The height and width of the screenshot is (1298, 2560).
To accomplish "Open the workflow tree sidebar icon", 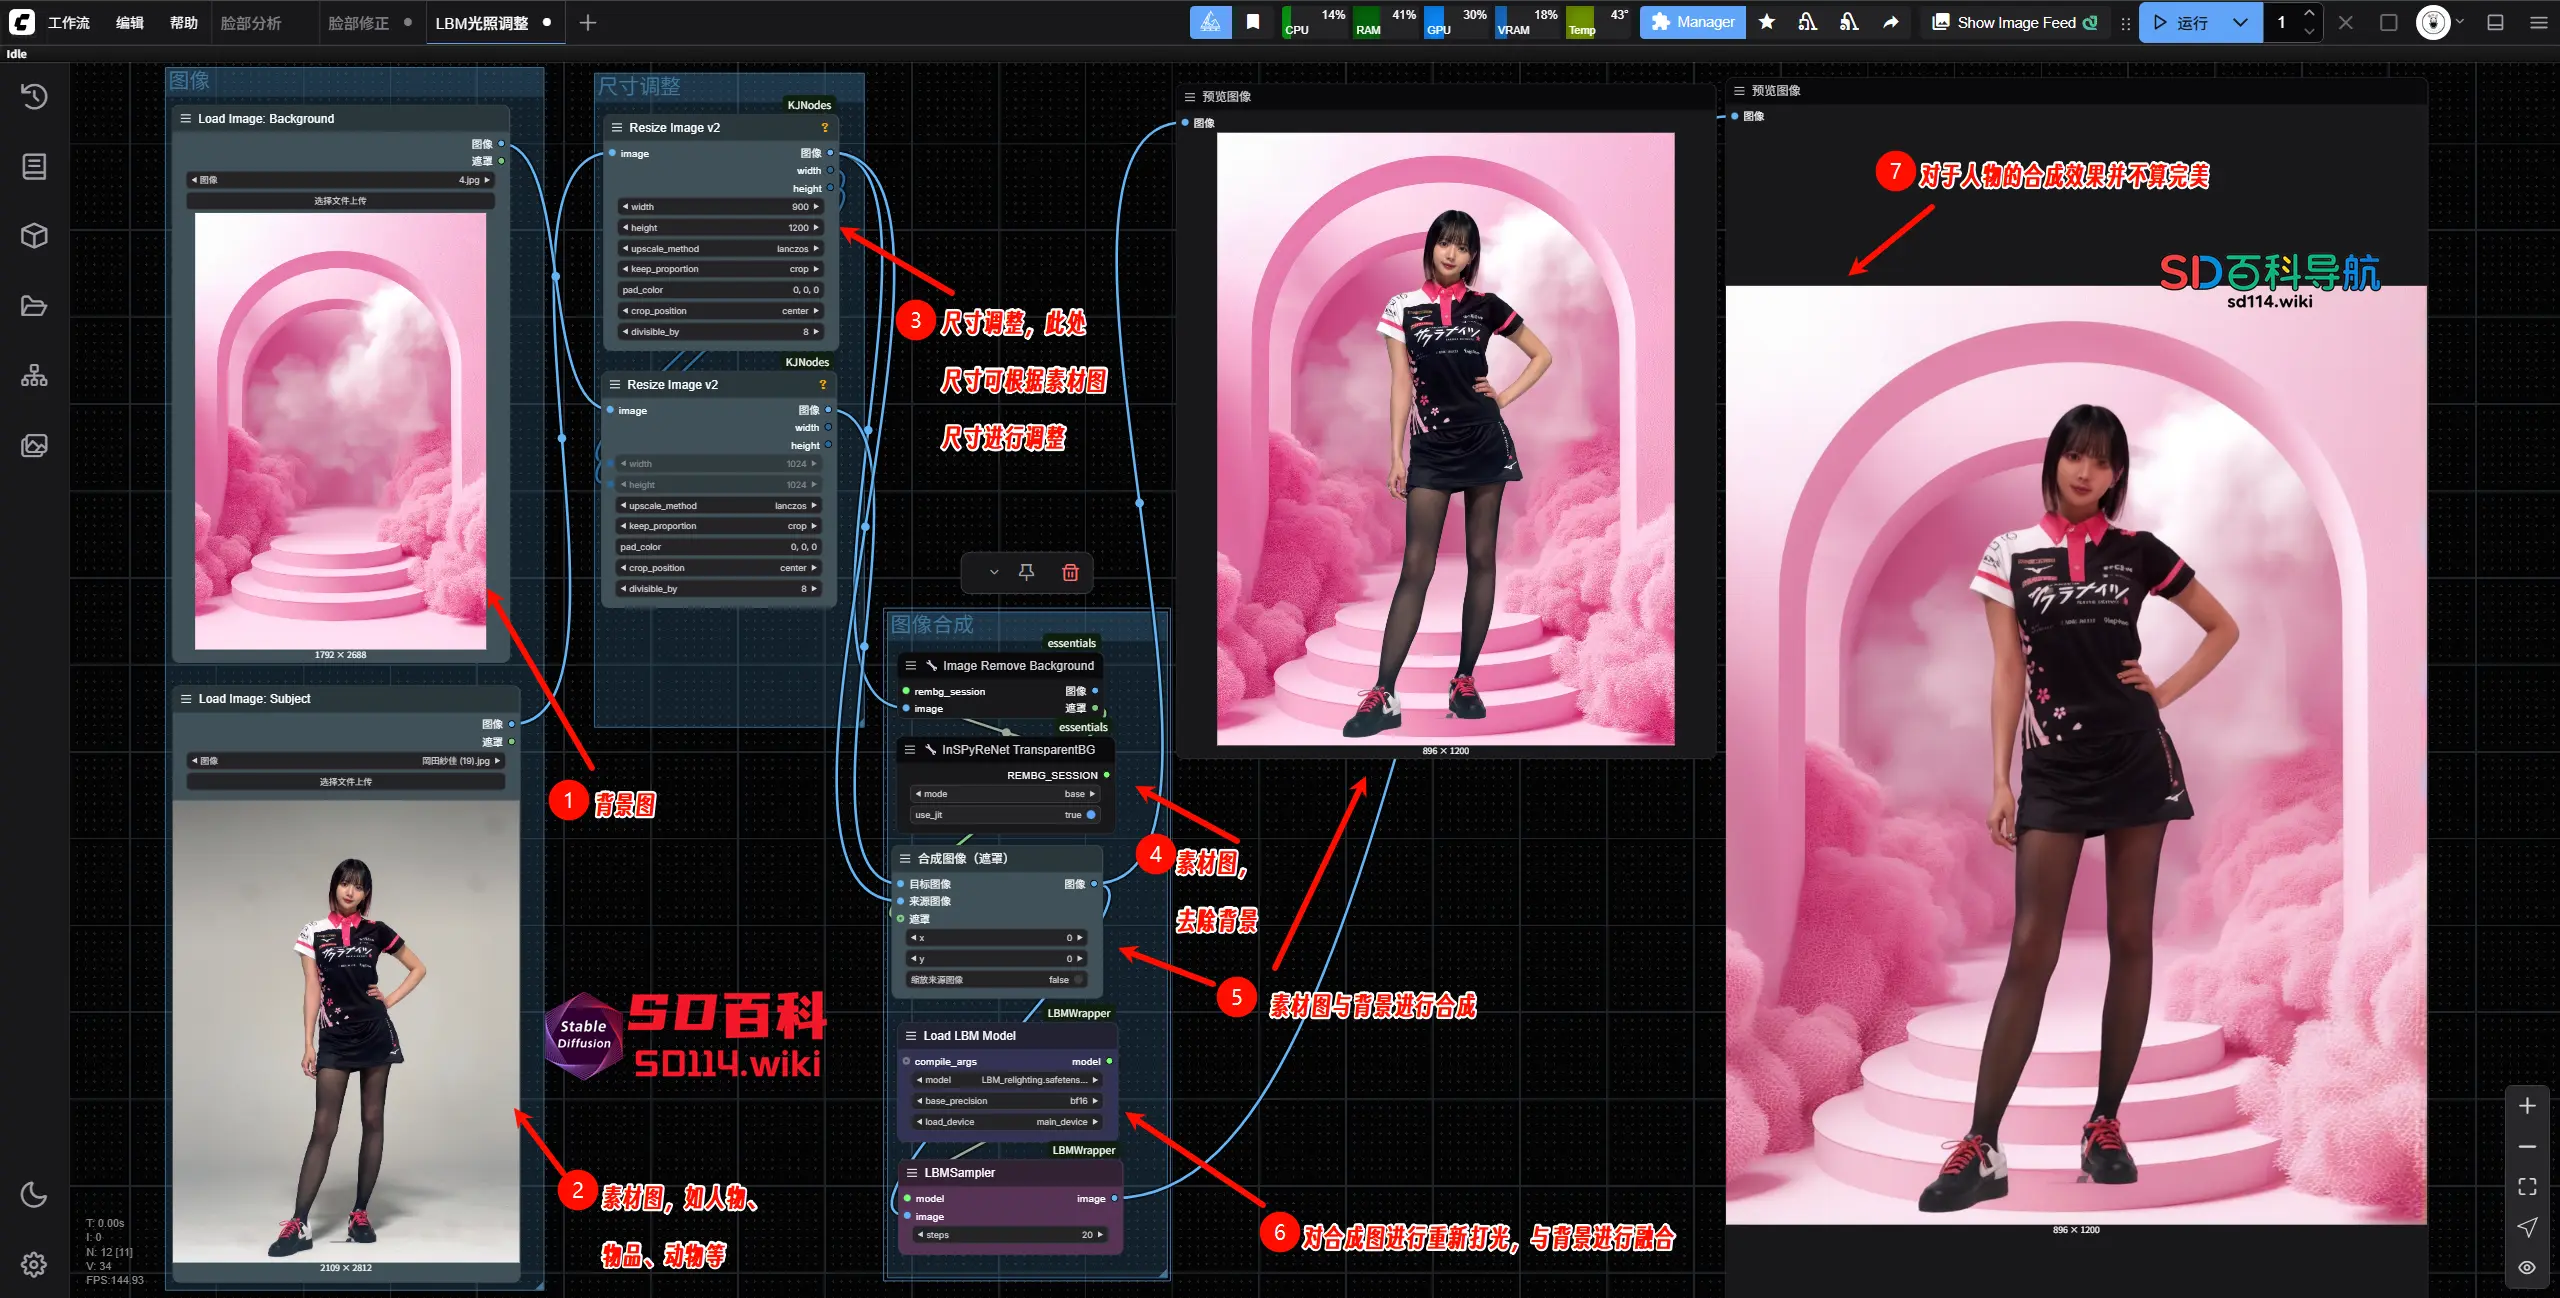I will click(34, 376).
